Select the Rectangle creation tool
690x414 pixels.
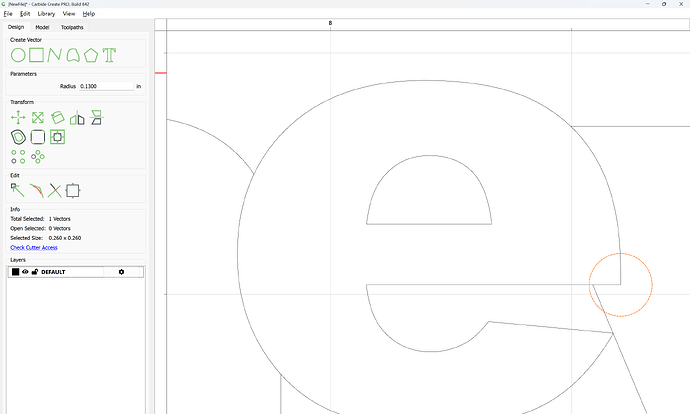pyautogui.click(x=36, y=55)
